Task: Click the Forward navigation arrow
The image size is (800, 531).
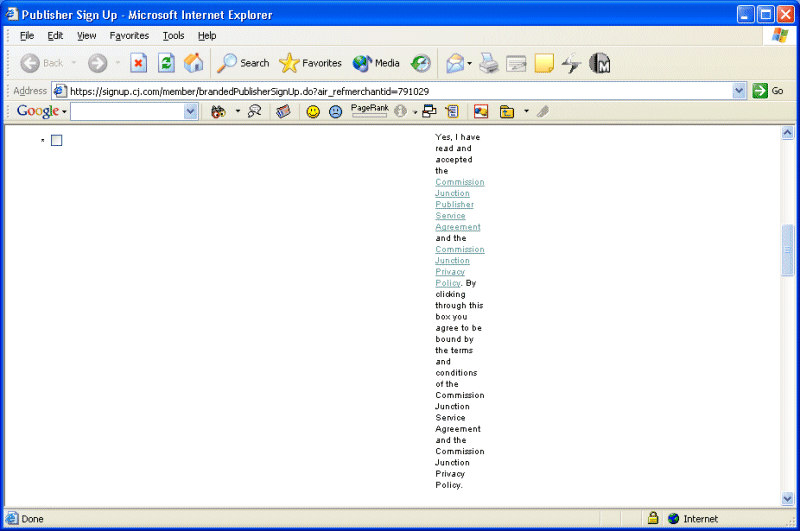Action: pos(97,63)
